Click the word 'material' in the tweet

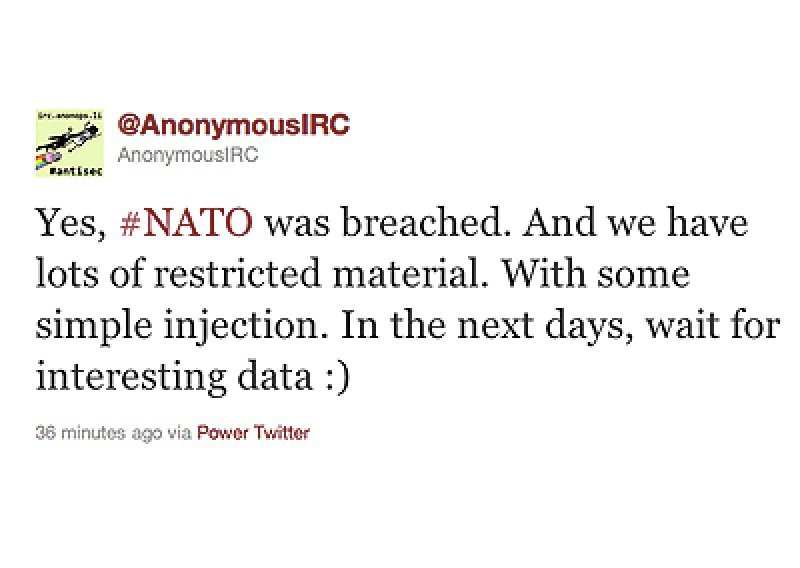pos(408,273)
